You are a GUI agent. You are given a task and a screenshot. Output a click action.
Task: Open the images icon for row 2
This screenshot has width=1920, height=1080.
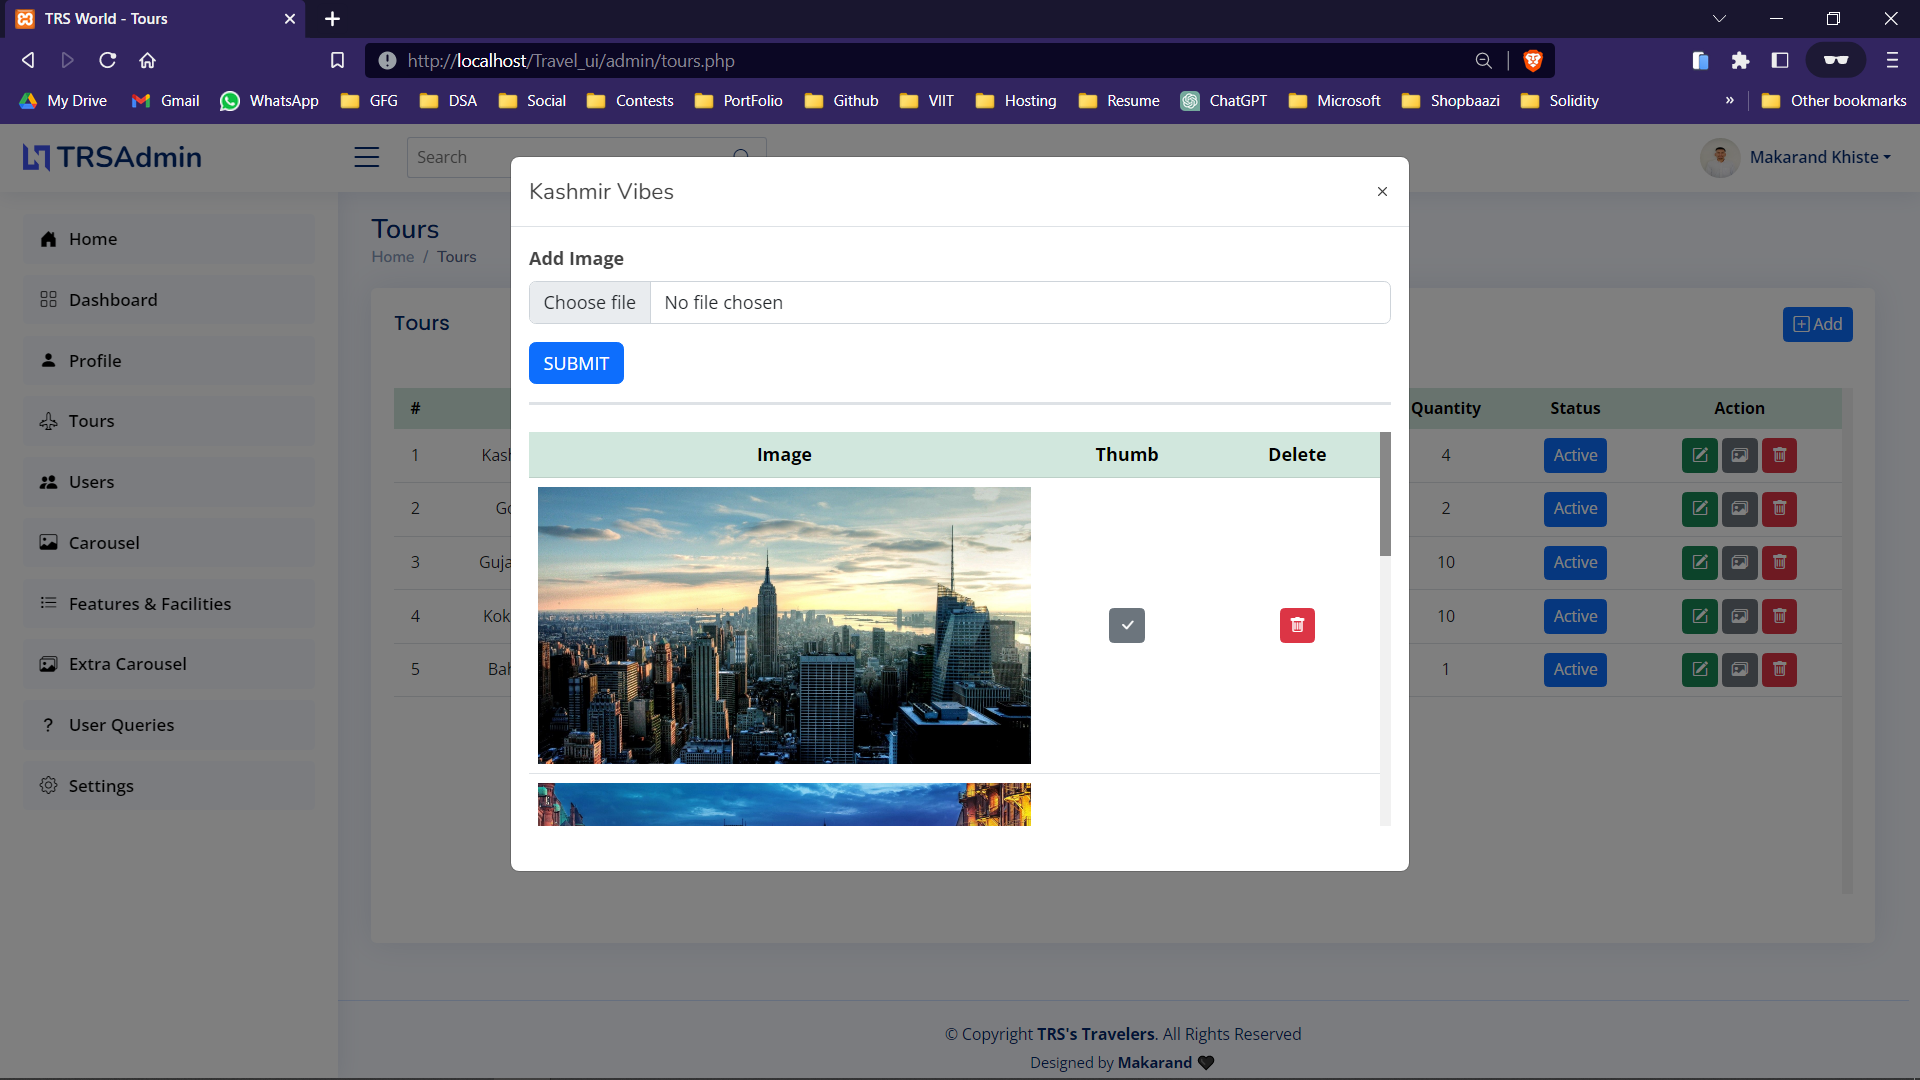pos(1739,508)
